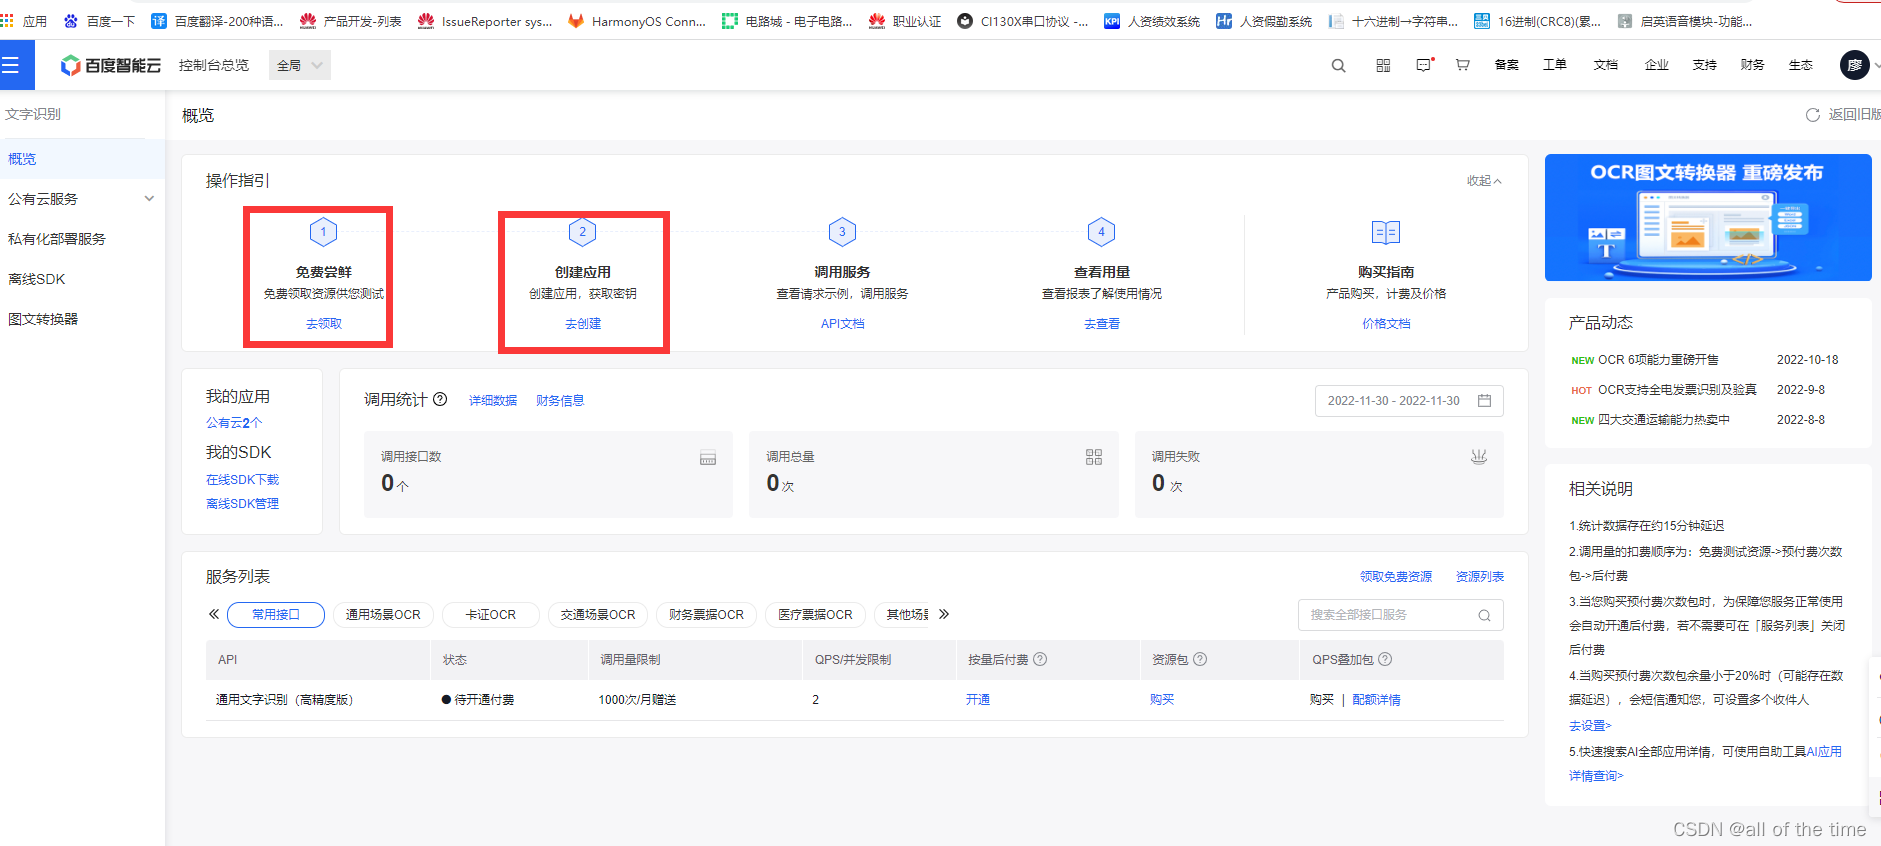This screenshot has width=1881, height=846.
Task: Open the 电路城 bookmark
Action: click(787, 21)
